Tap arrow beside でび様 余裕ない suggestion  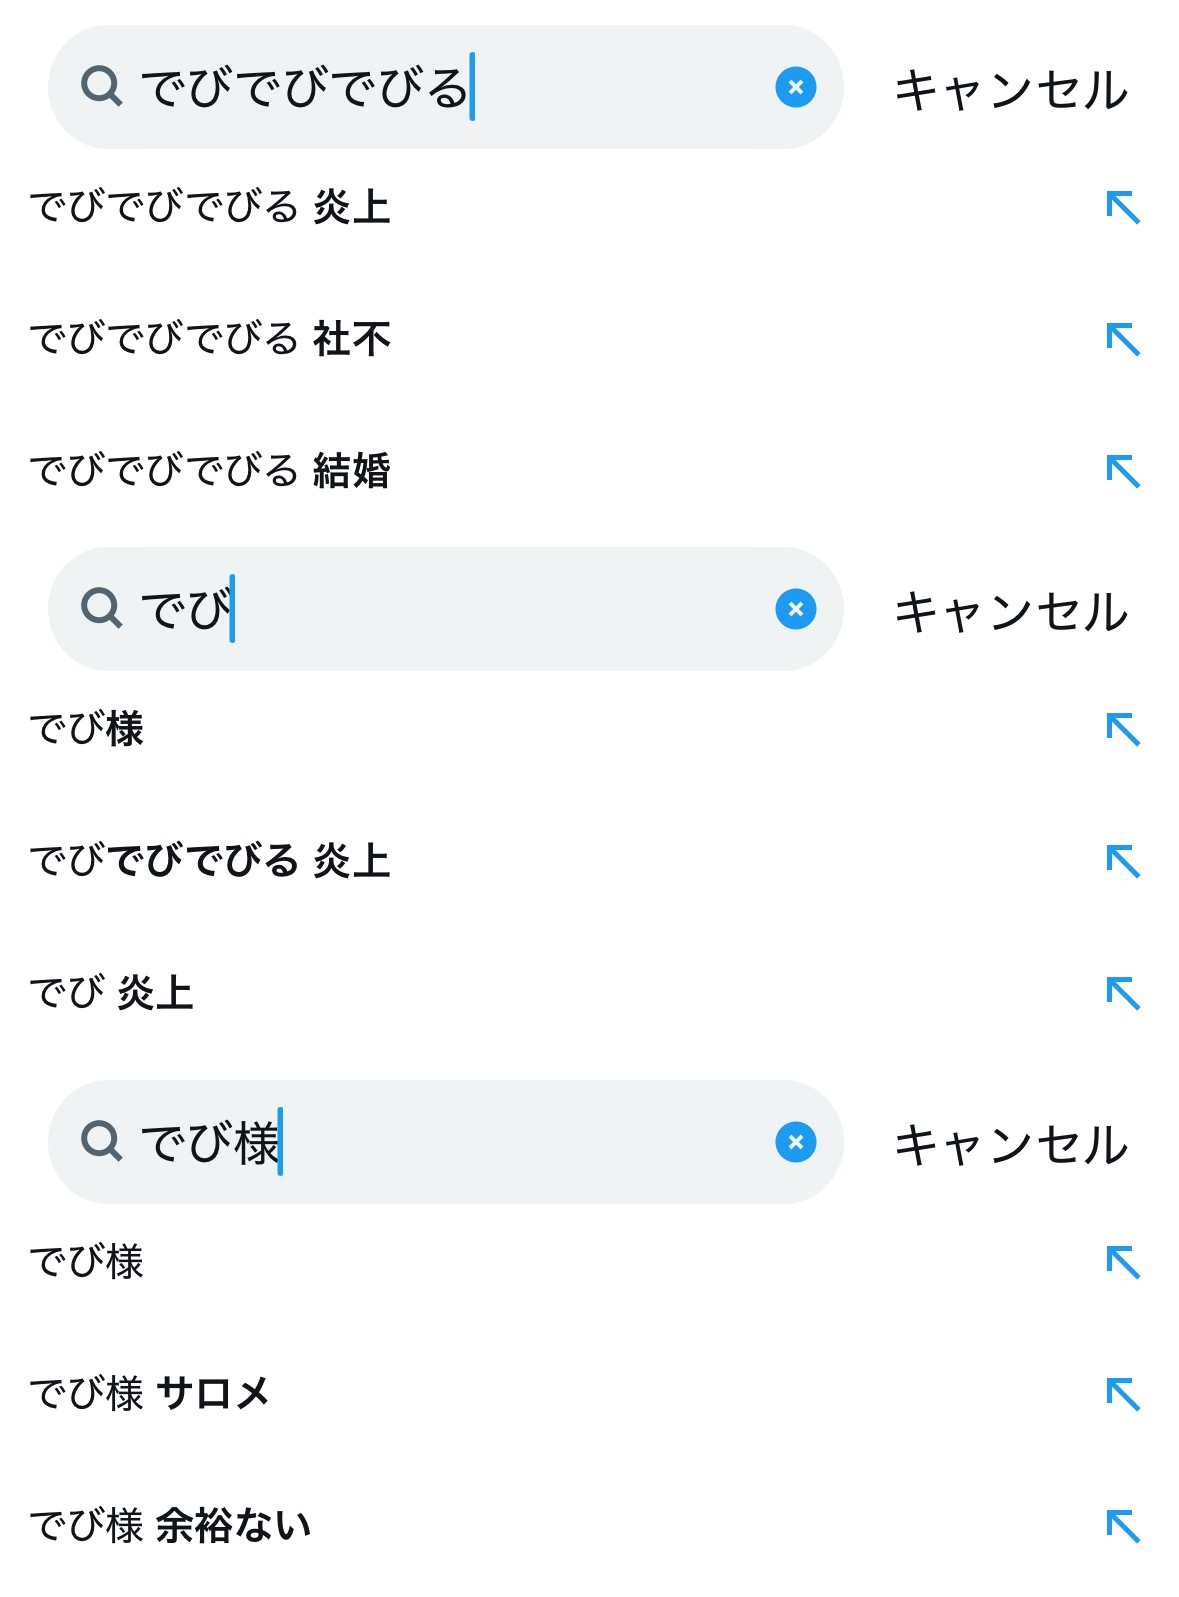tap(1123, 1526)
